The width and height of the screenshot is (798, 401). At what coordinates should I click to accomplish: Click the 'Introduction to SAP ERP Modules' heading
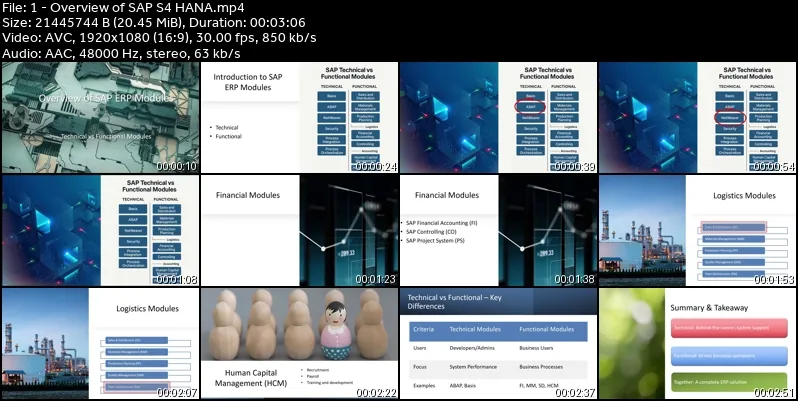248,82
